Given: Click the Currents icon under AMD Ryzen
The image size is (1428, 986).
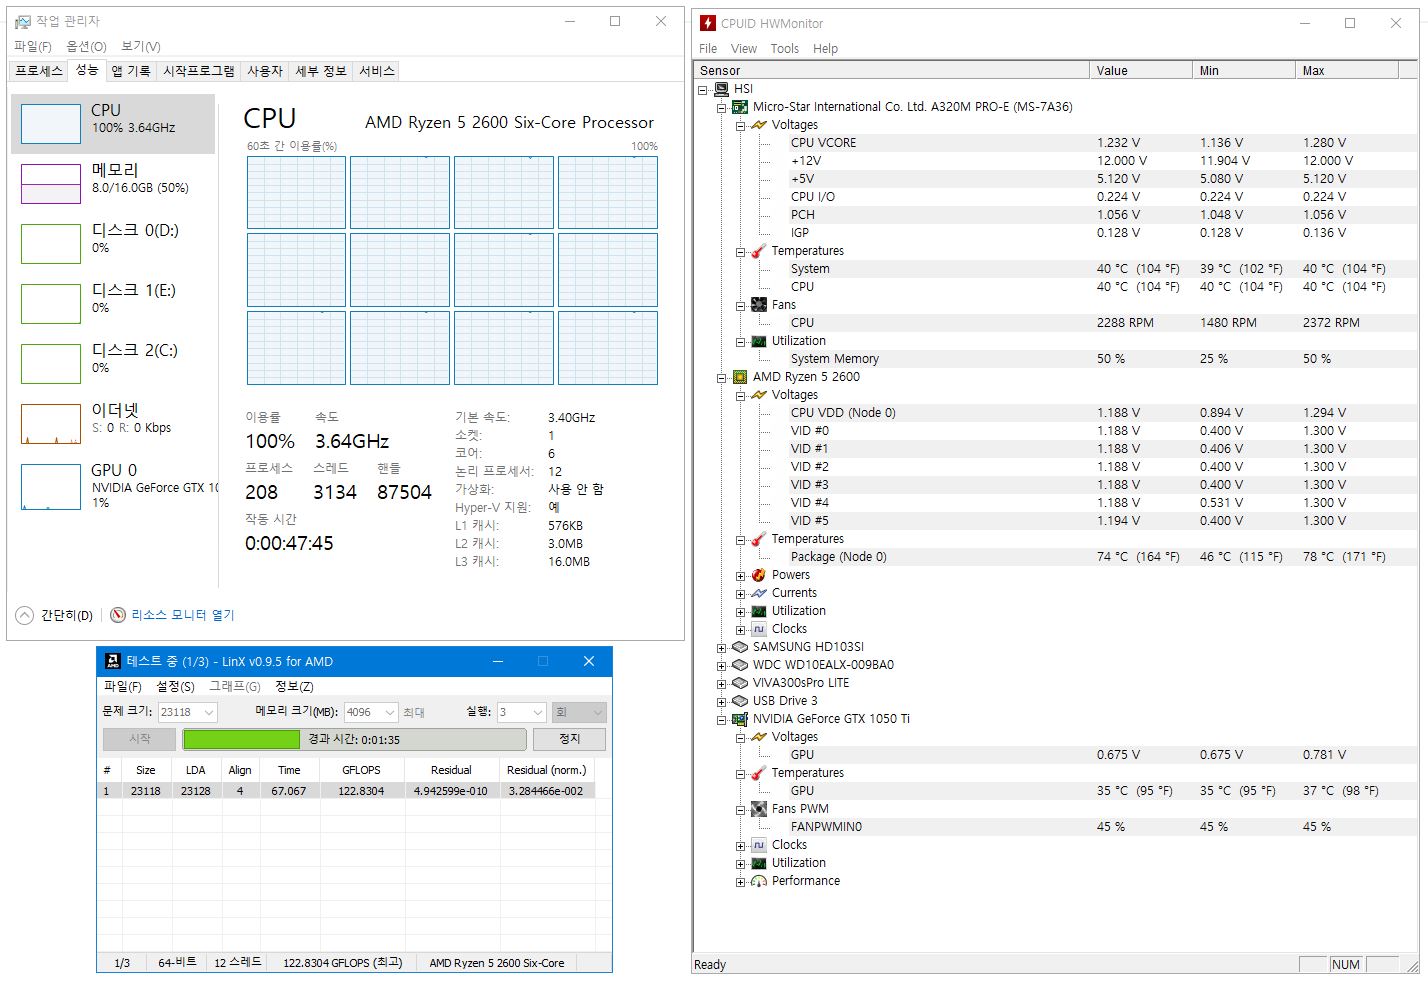Looking at the screenshot, I should [x=759, y=593].
